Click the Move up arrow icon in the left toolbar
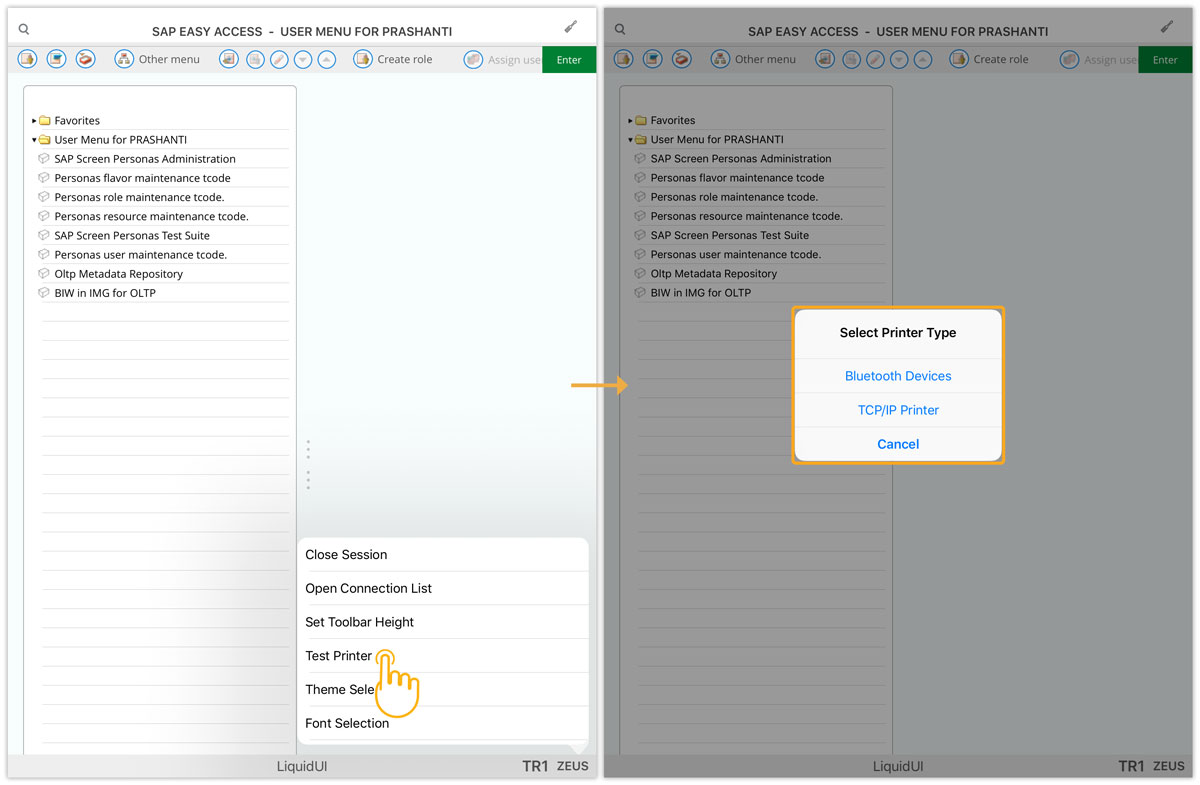 tap(327, 59)
